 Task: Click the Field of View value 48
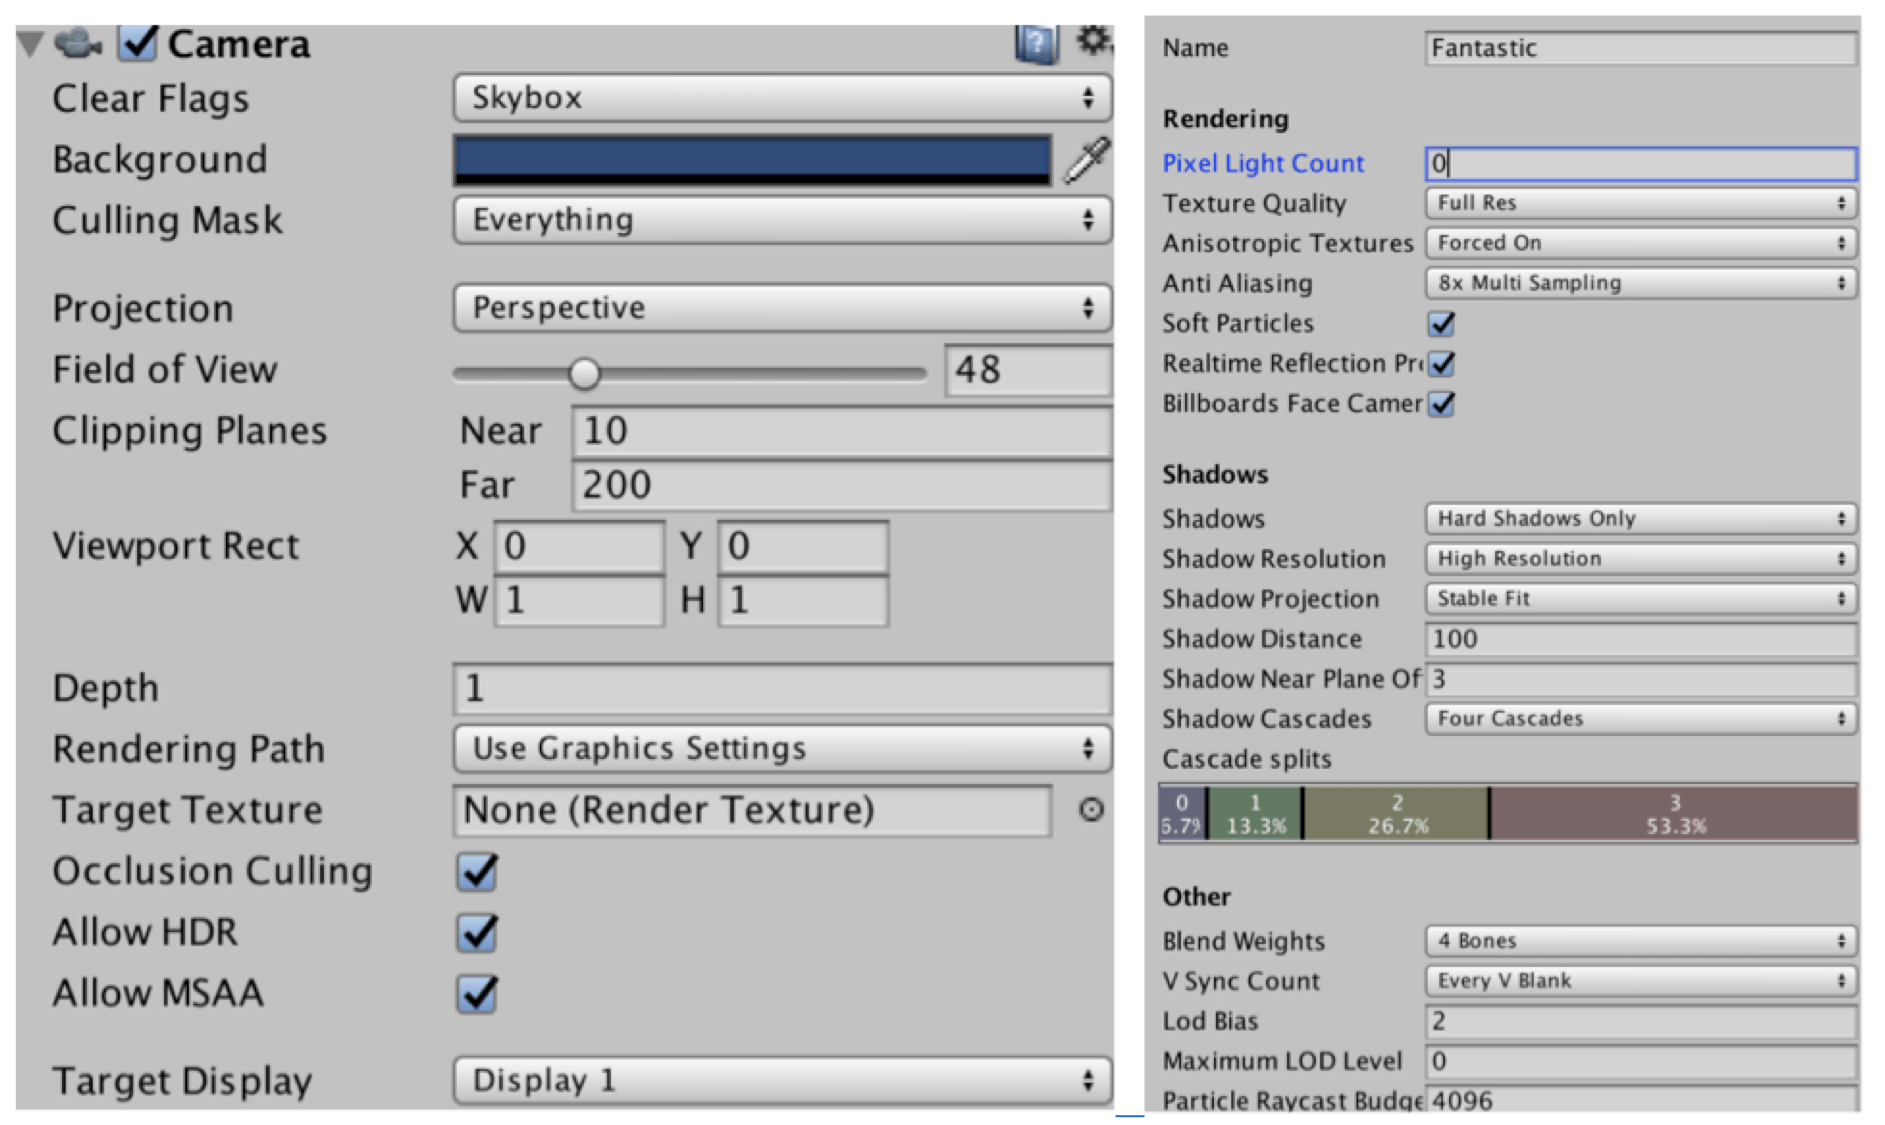click(1028, 370)
